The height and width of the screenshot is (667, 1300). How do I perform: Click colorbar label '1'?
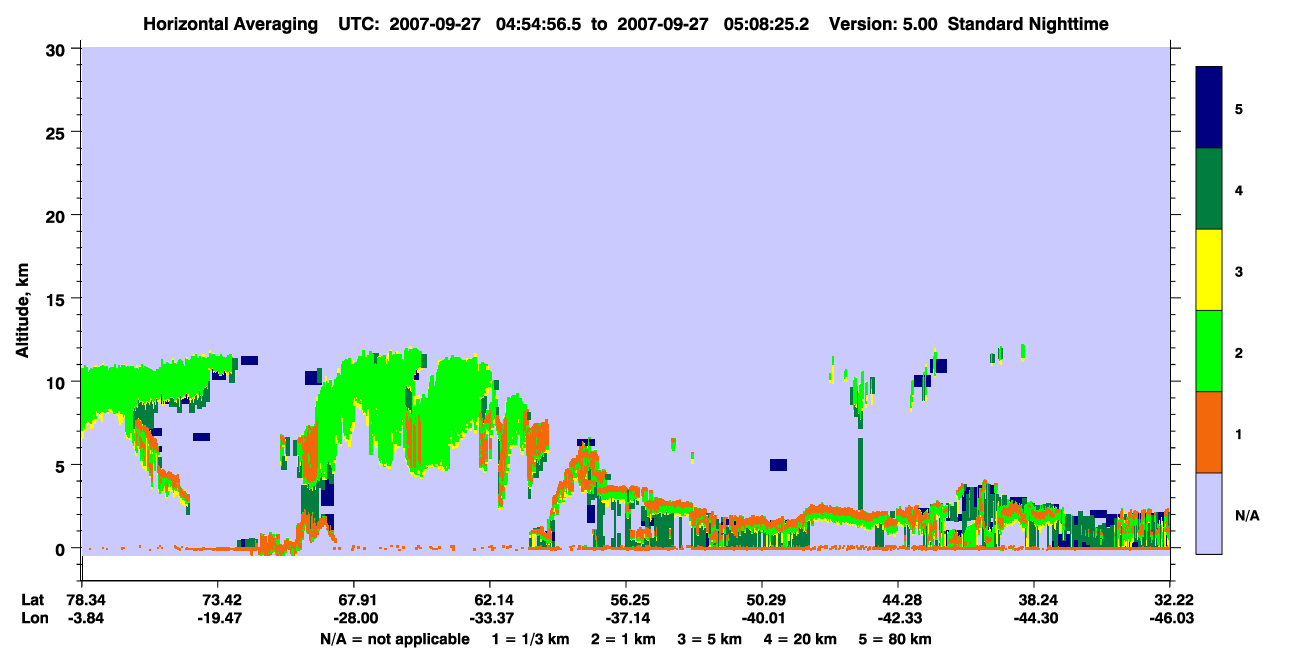pos(1239,434)
